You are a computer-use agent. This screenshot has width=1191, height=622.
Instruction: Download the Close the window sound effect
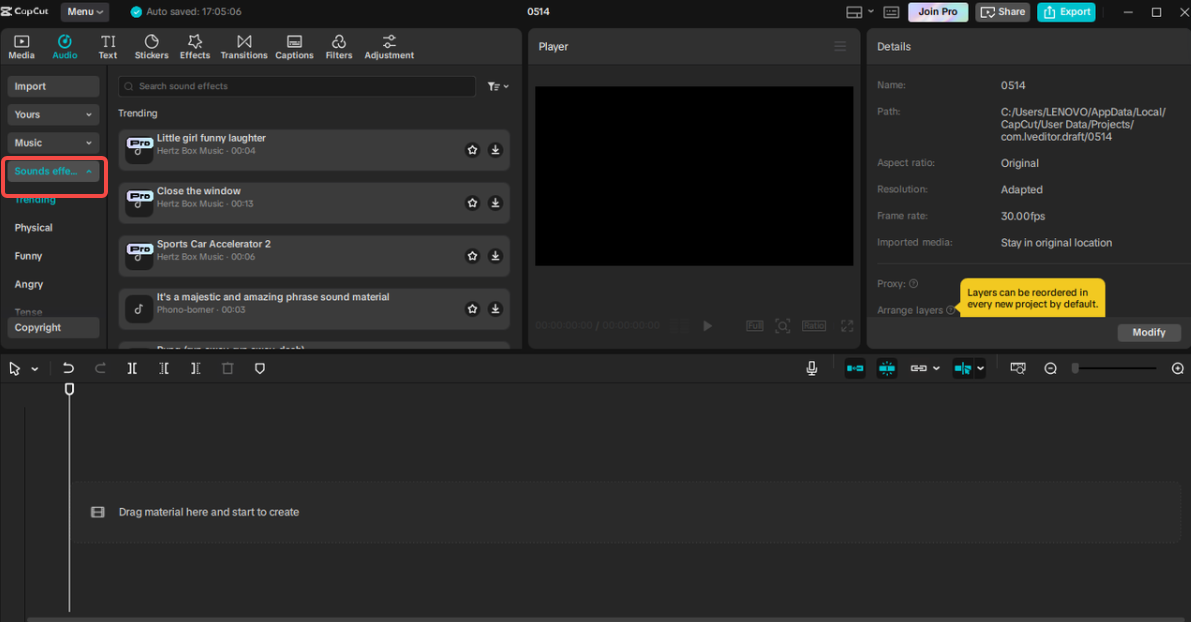(x=494, y=202)
